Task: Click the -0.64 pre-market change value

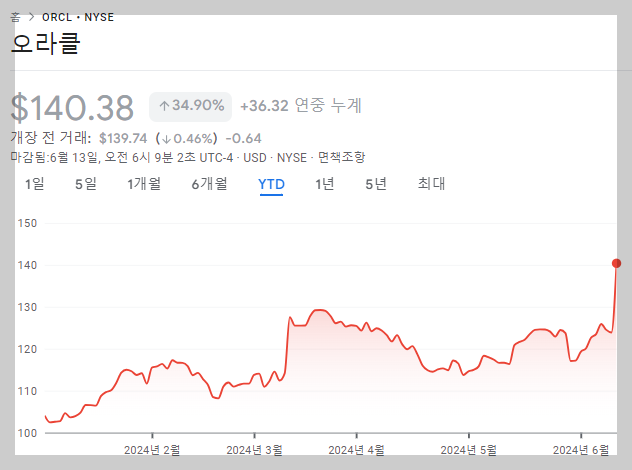Action: click(243, 138)
